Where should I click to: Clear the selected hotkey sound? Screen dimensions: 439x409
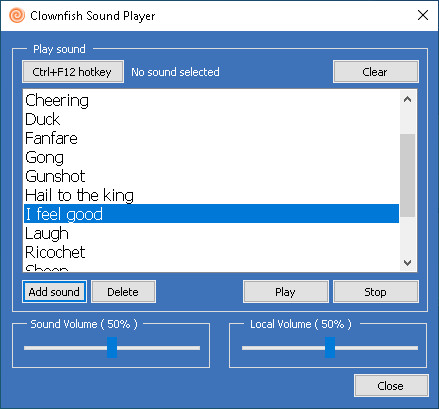pos(375,72)
